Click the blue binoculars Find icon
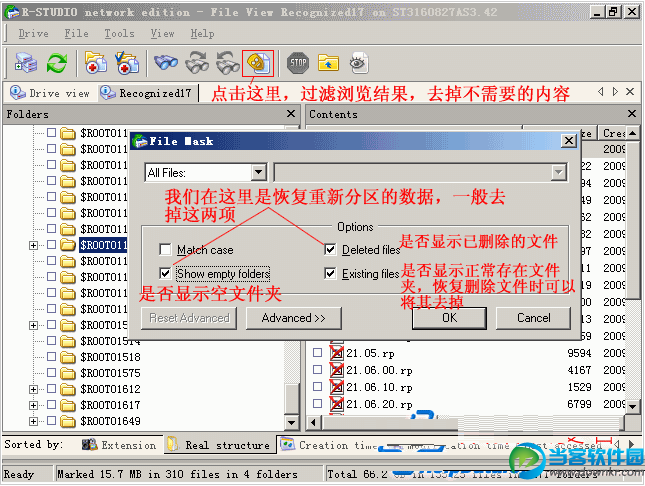Screen dimensions: 645x486 [x=166, y=63]
